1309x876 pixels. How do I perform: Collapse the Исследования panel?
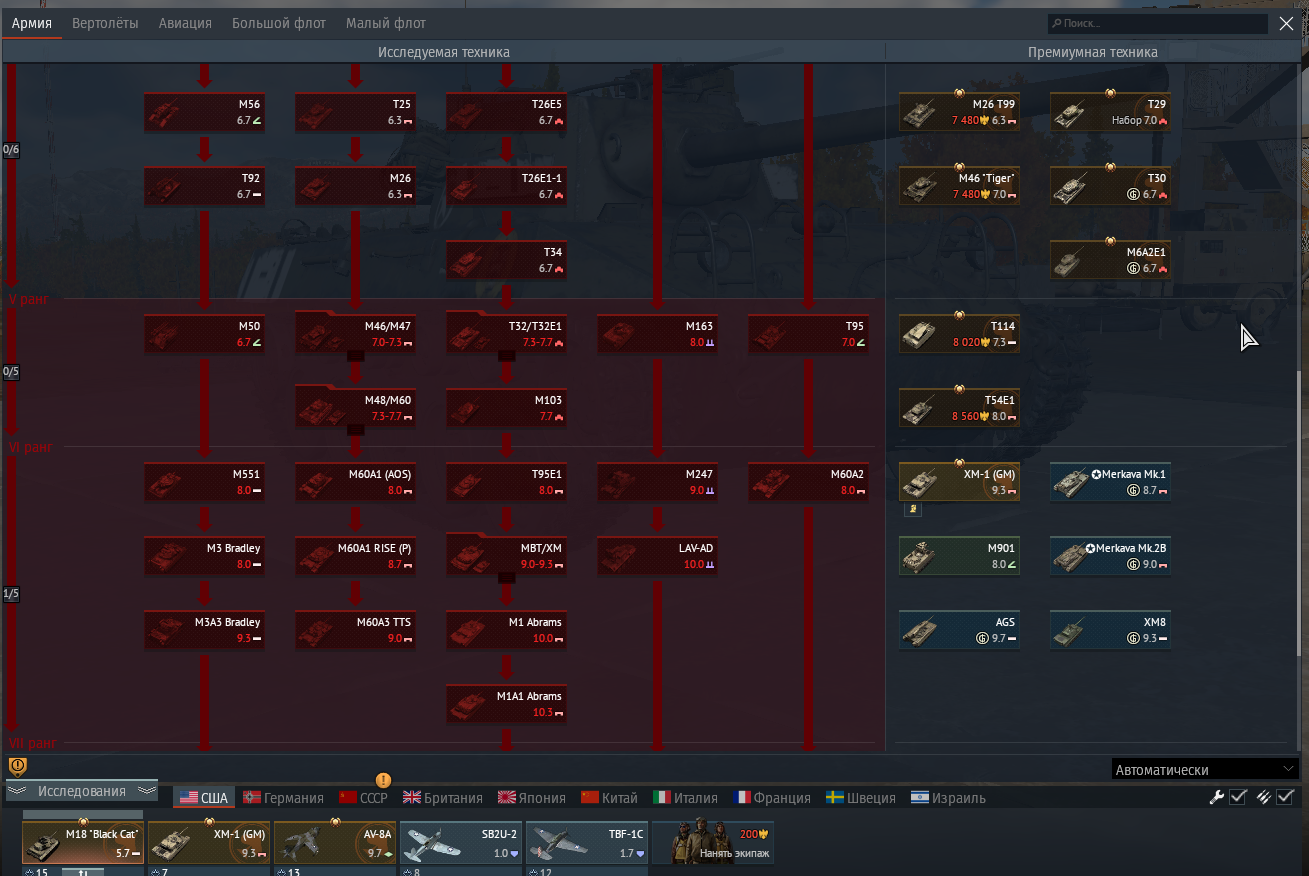(x=82, y=791)
